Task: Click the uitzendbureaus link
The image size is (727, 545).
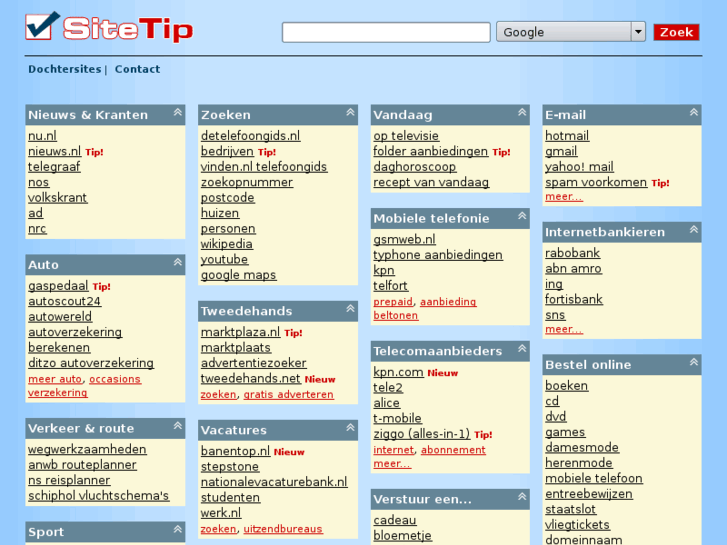Action: tap(283, 529)
